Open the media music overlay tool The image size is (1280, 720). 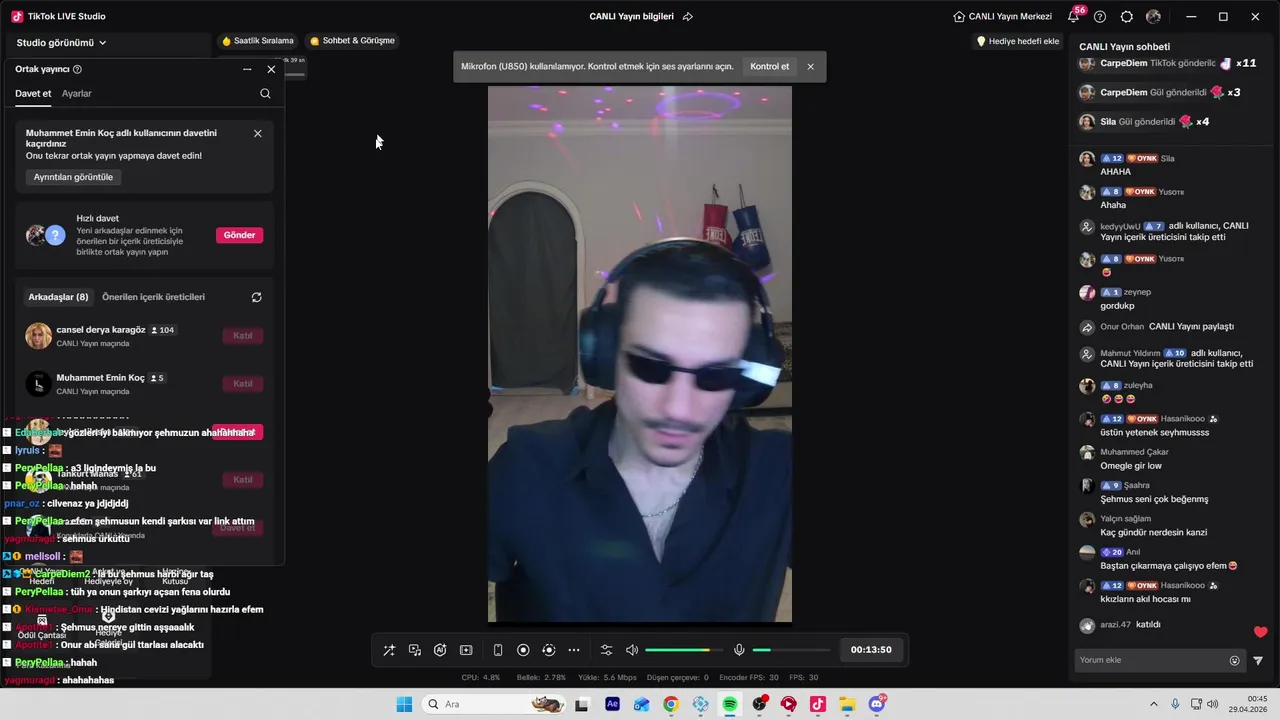tap(415, 650)
